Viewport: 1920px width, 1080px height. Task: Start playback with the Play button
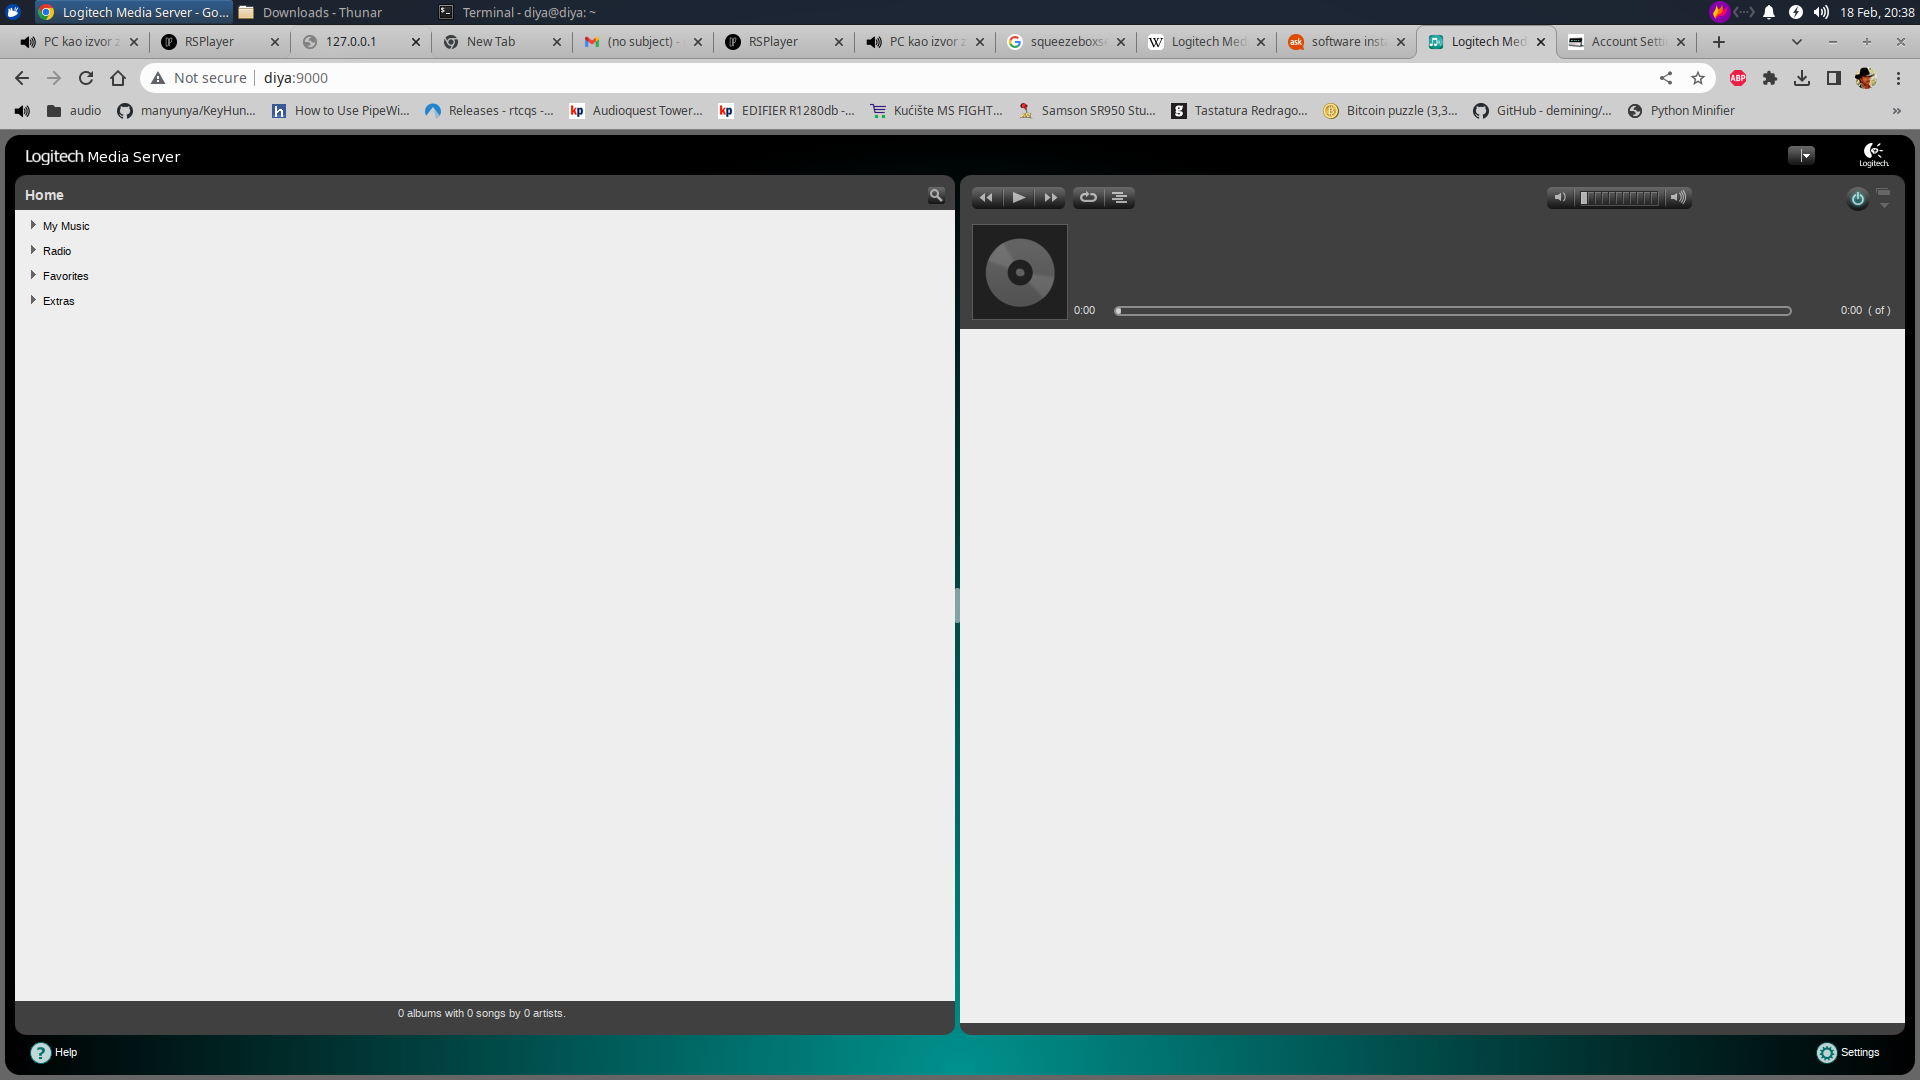(1018, 197)
